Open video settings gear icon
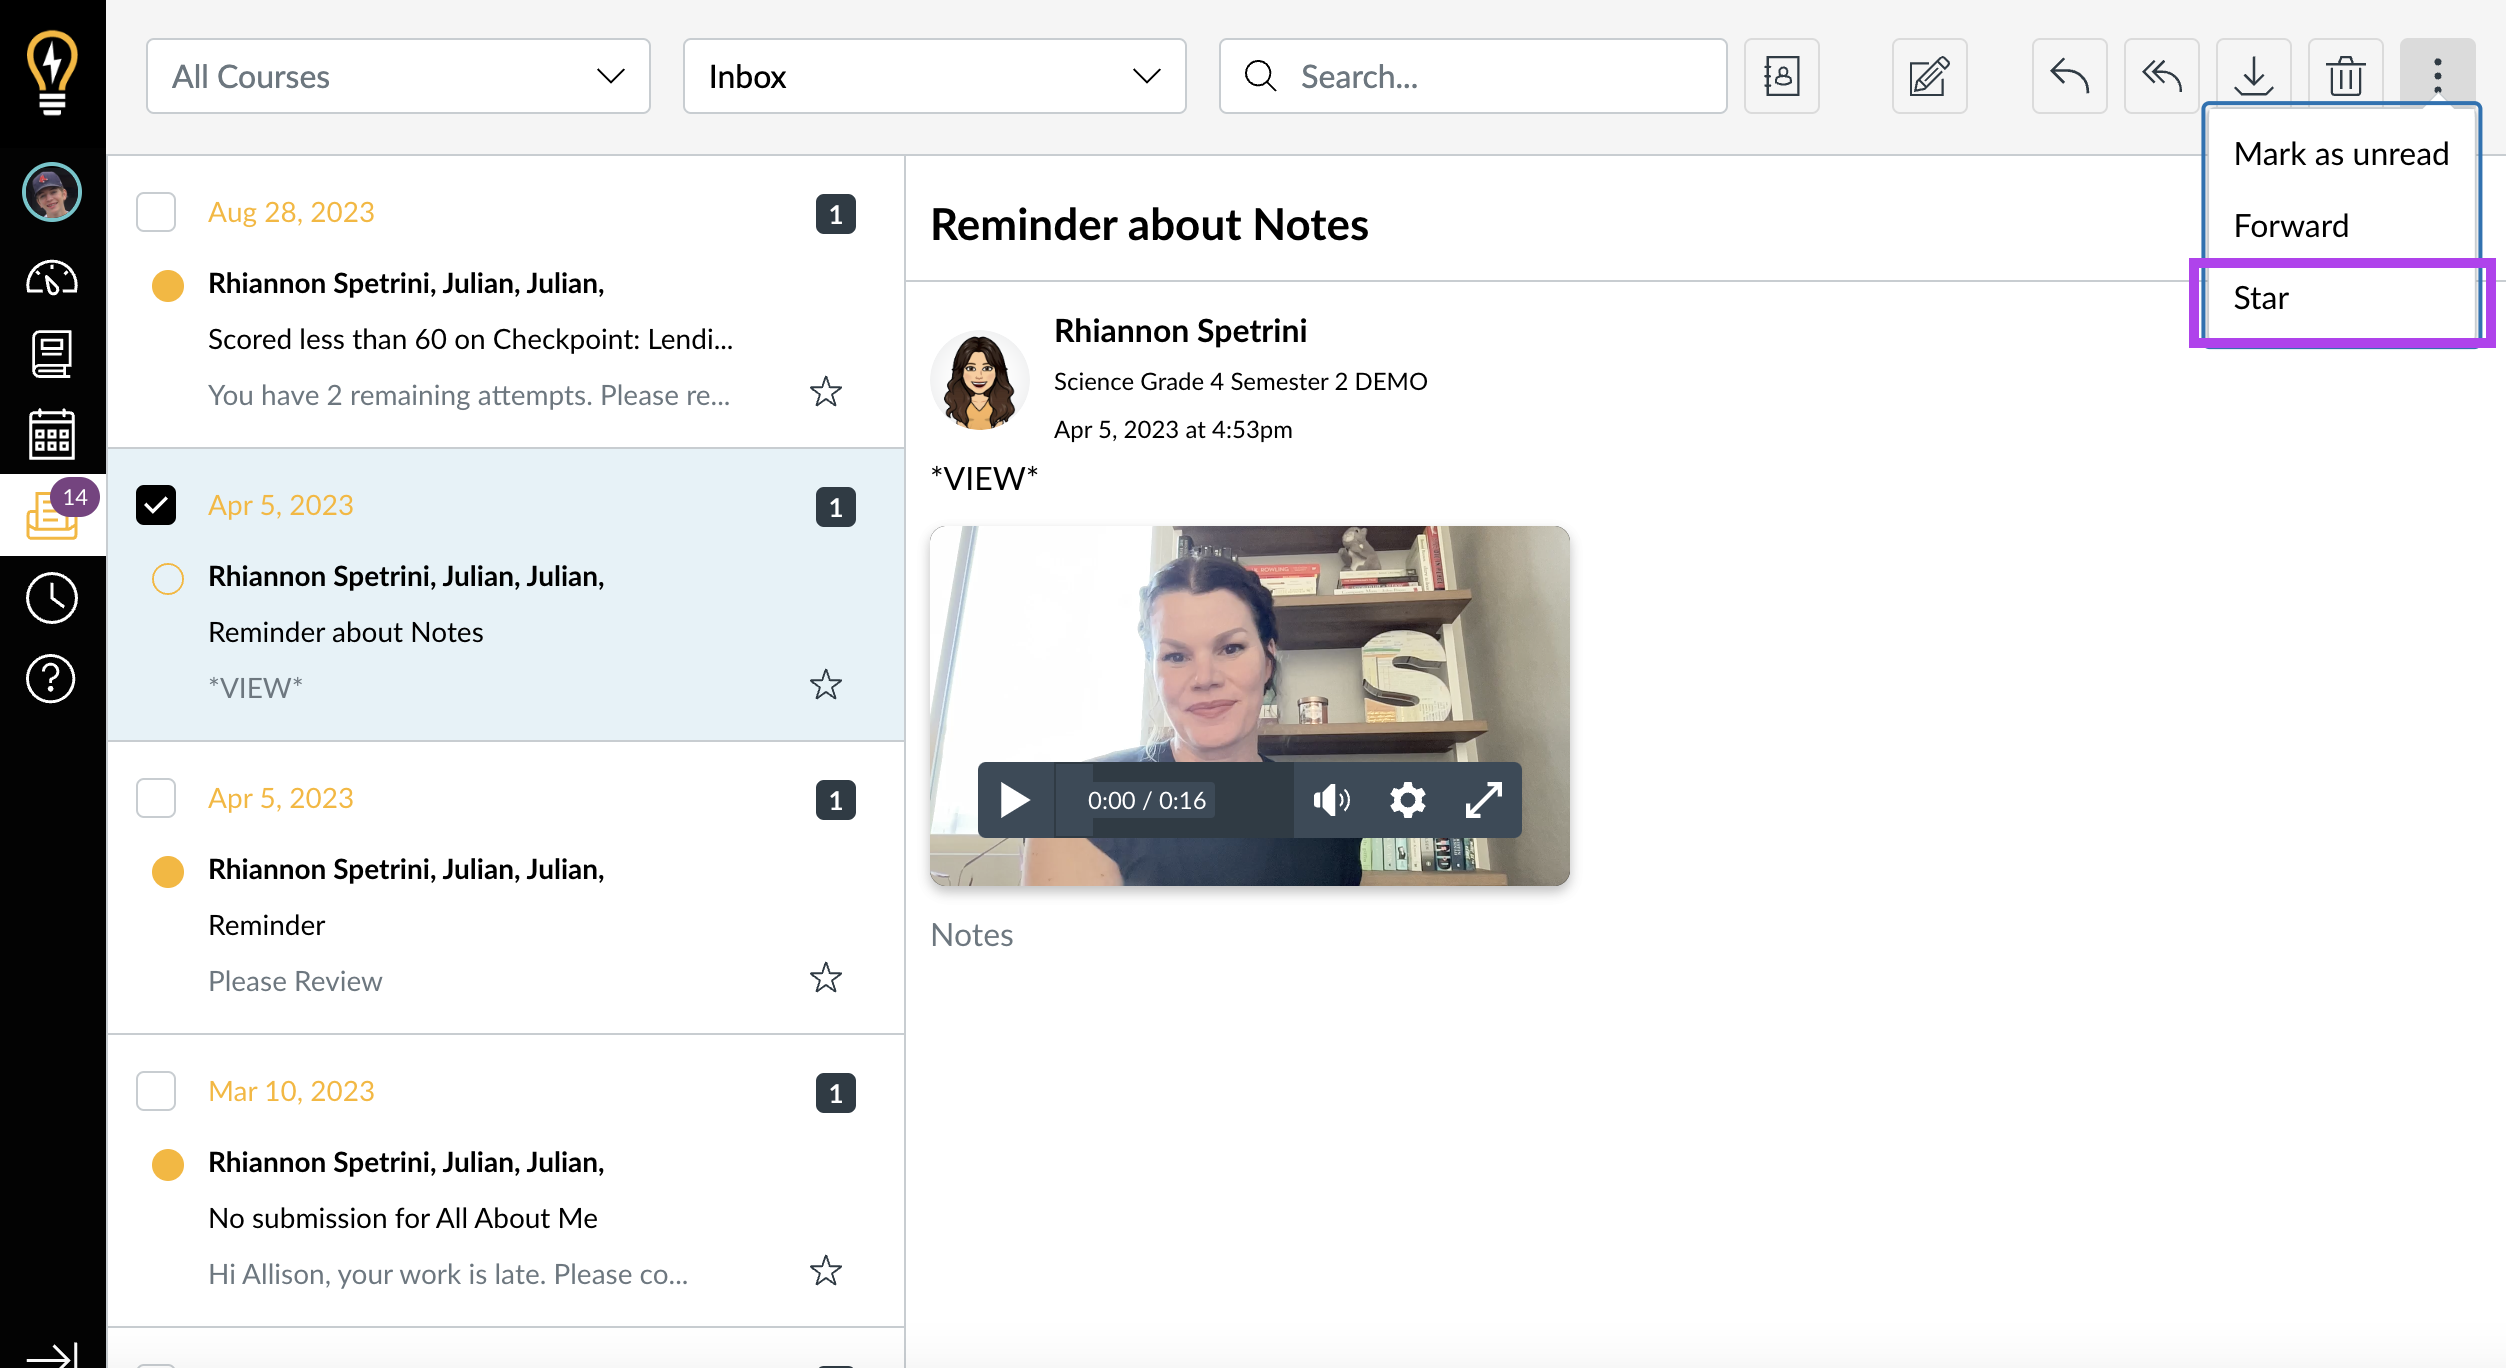Image resolution: width=2506 pixels, height=1368 pixels. pos(1407,800)
